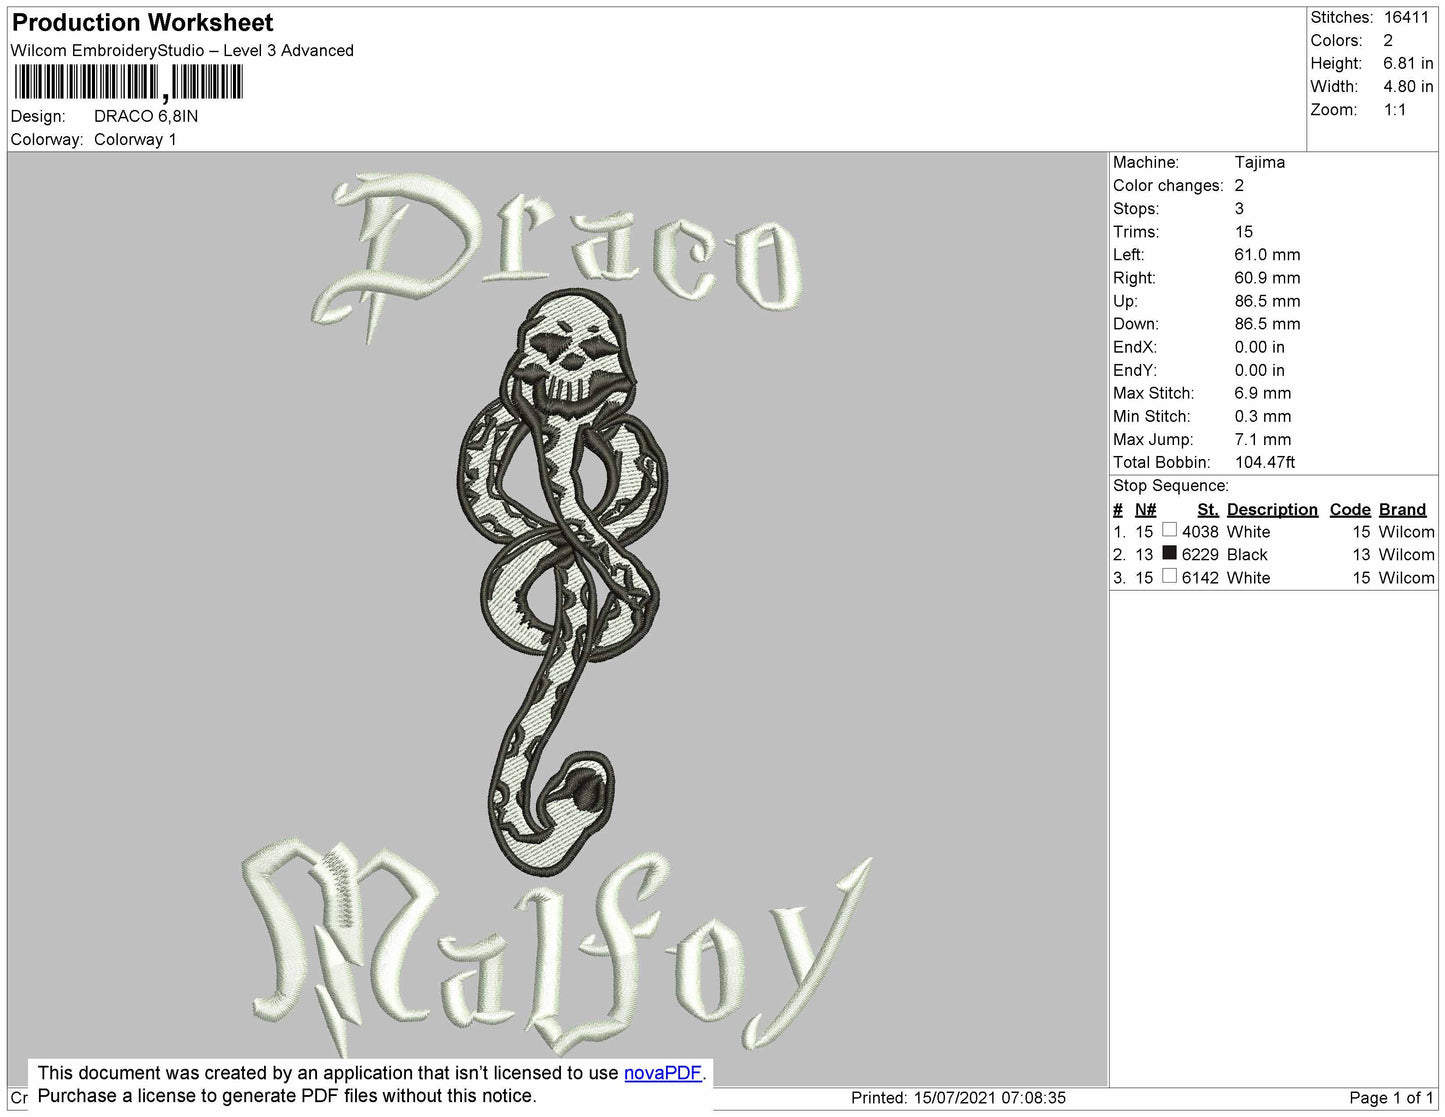Click the "Brand" column header

click(x=1402, y=509)
